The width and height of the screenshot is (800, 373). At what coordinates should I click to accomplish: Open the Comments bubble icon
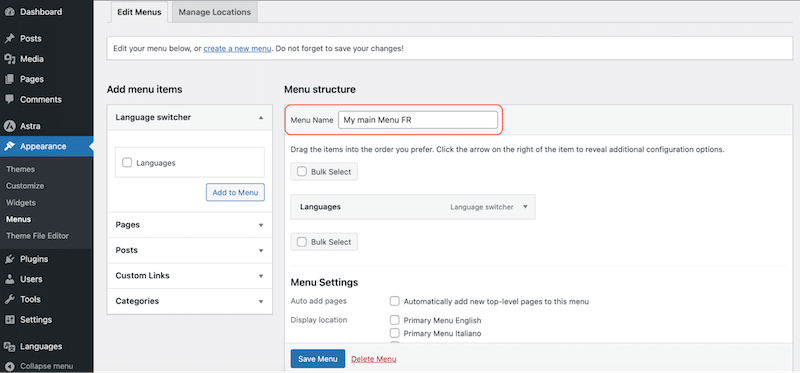pyautogui.click(x=9, y=100)
